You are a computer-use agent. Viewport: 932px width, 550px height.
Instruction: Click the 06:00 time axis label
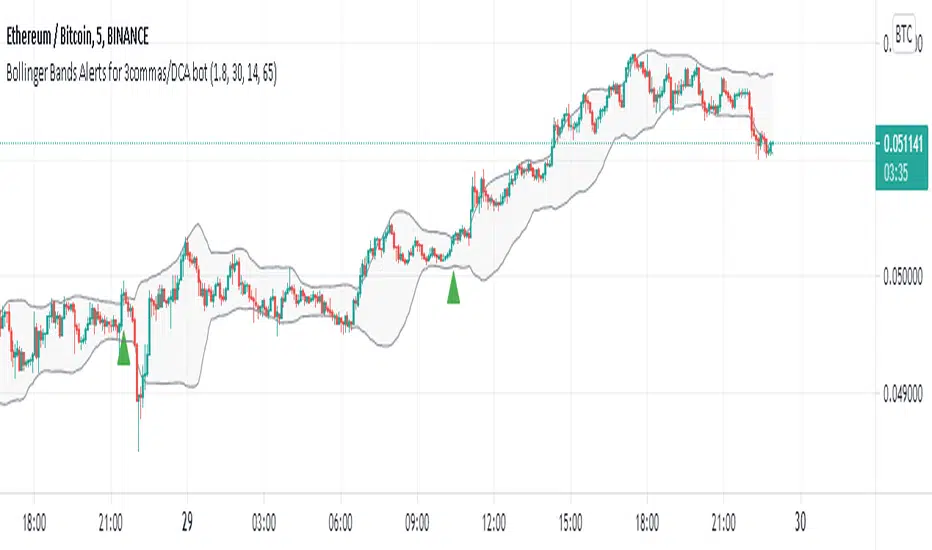click(341, 522)
